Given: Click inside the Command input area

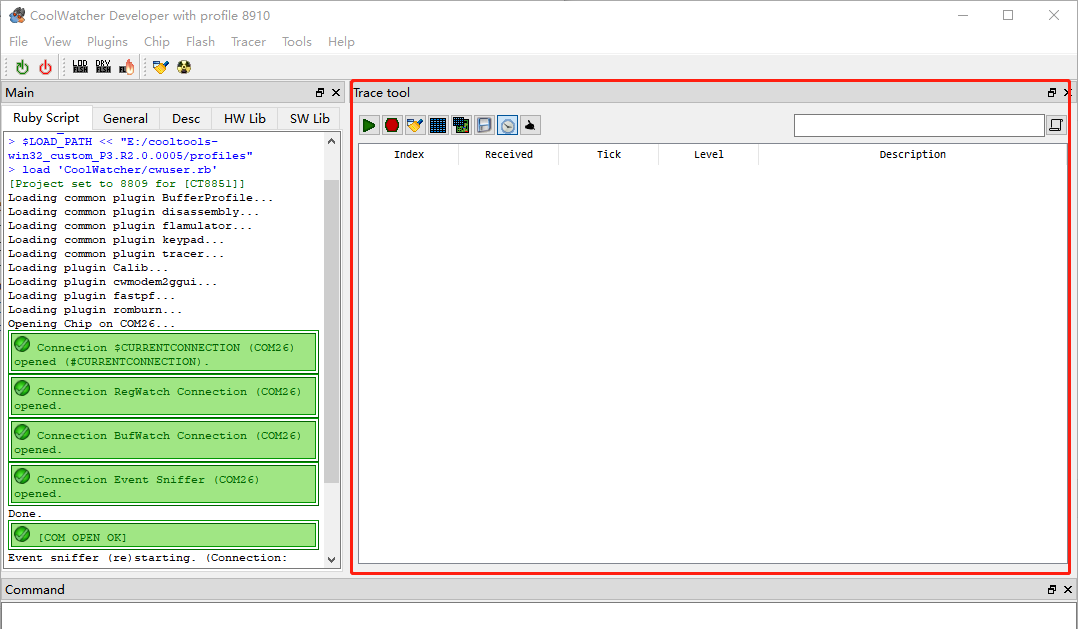Looking at the screenshot, I should (539, 616).
